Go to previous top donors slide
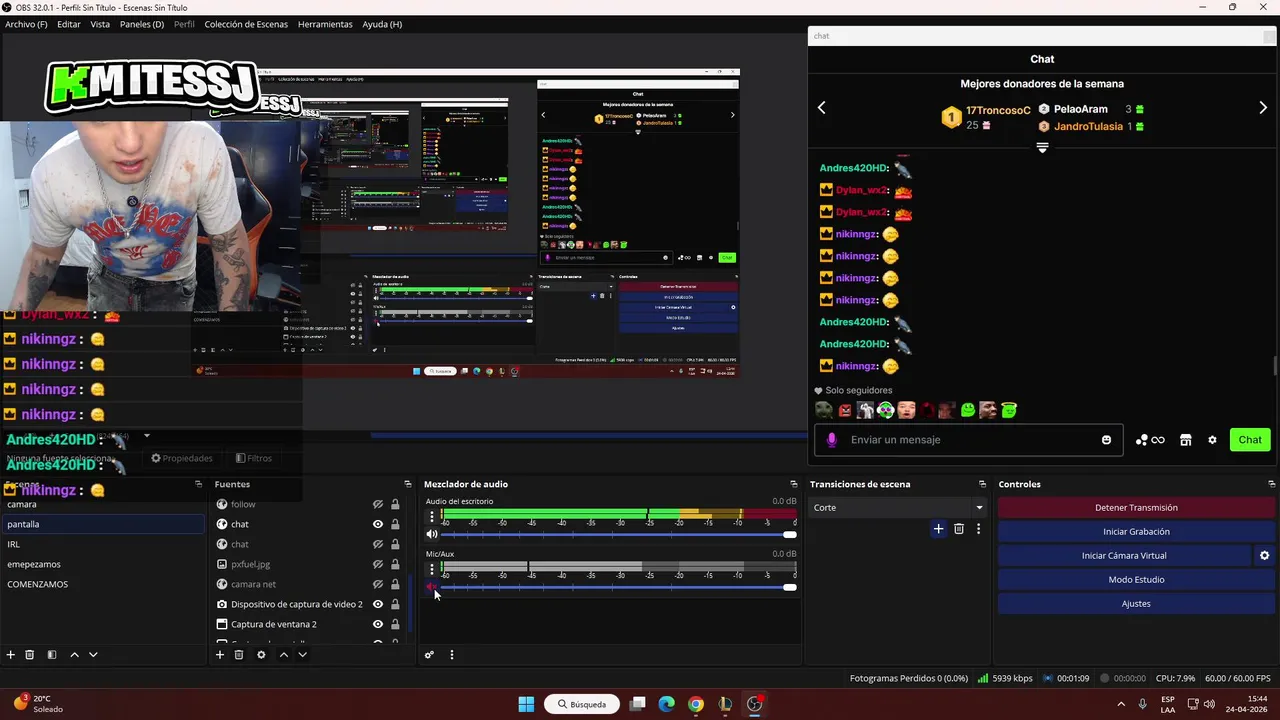1280x720 pixels. tap(822, 108)
